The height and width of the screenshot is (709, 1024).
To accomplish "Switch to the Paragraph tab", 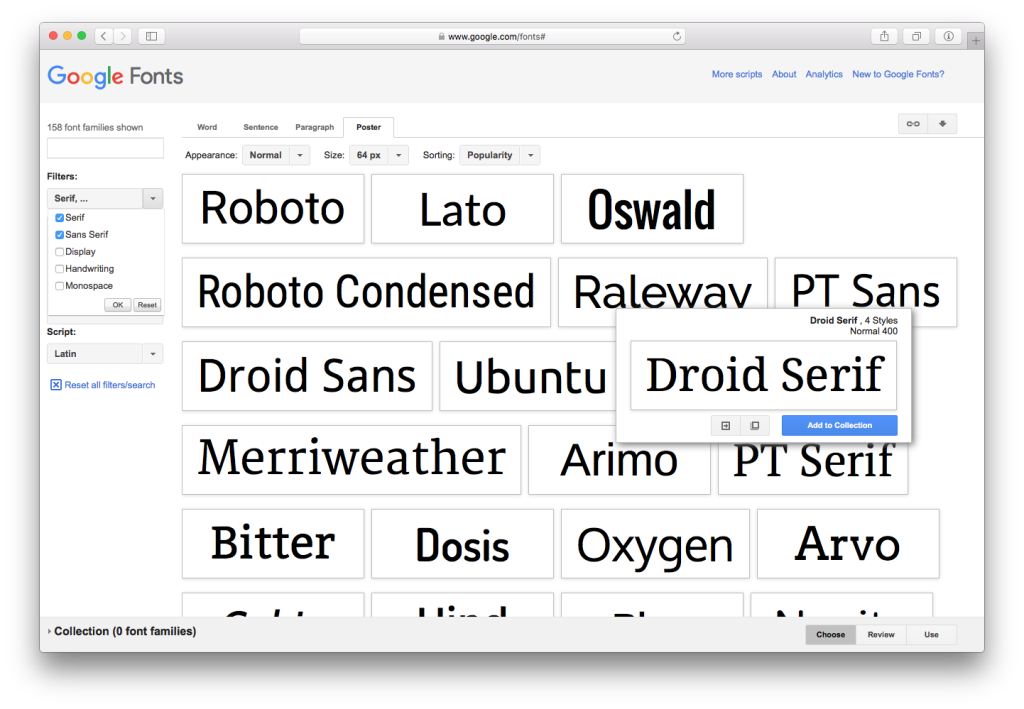I will (x=315, y=127).
